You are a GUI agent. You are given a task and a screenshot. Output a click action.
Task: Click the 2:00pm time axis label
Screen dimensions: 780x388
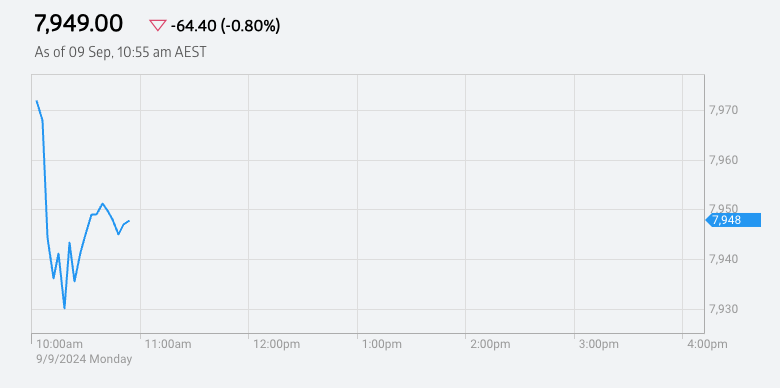click(x=490, y=344)
